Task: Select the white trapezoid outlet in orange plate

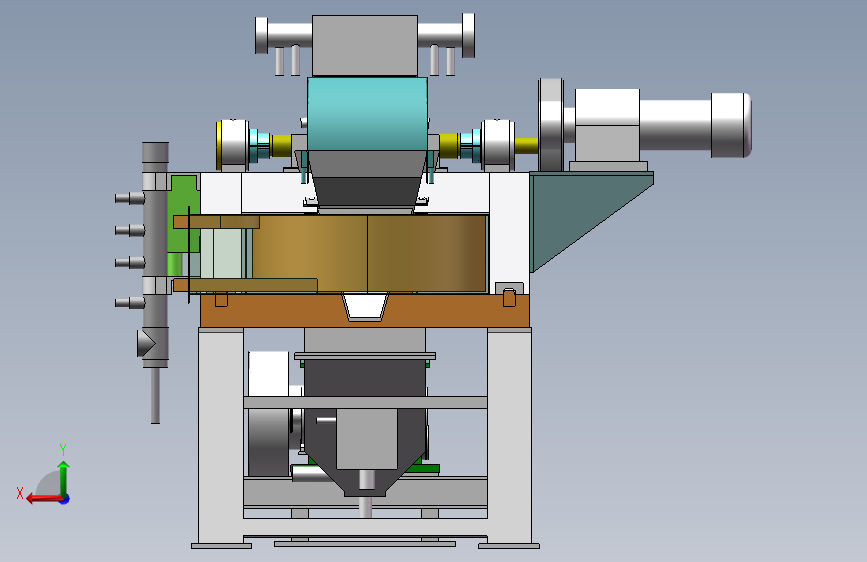Action: [365, 308]
